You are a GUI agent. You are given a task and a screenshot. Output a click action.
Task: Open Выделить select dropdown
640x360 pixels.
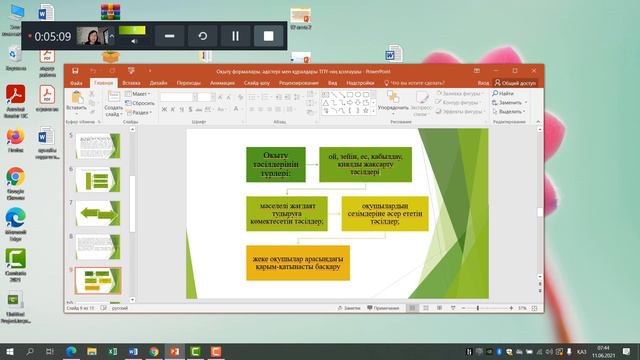[509, 111]
